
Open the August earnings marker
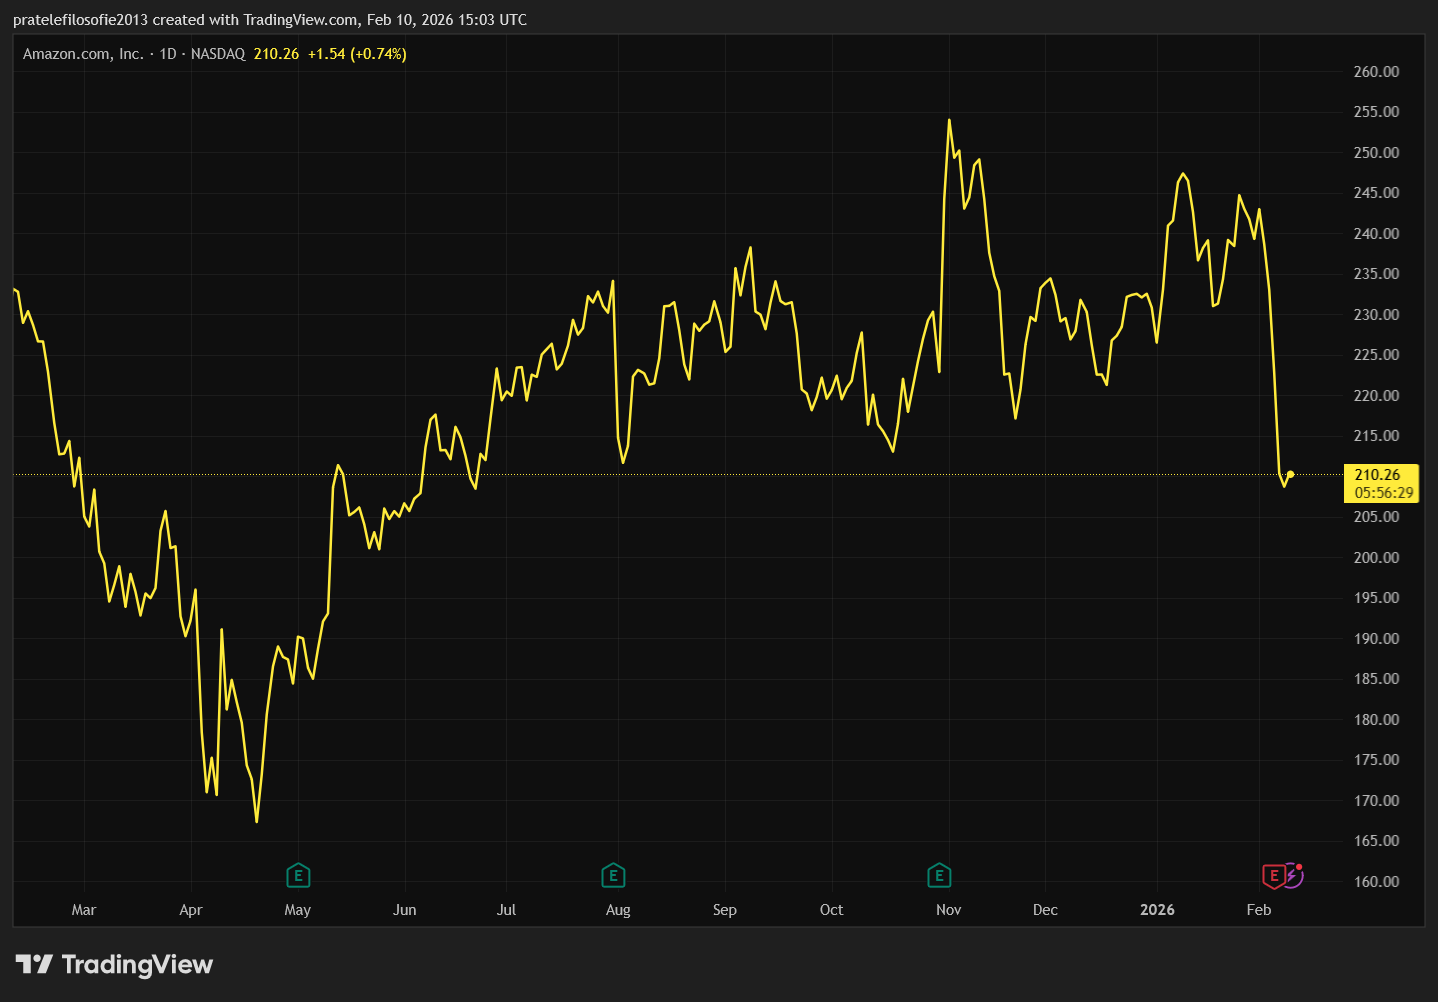point(613,876)
